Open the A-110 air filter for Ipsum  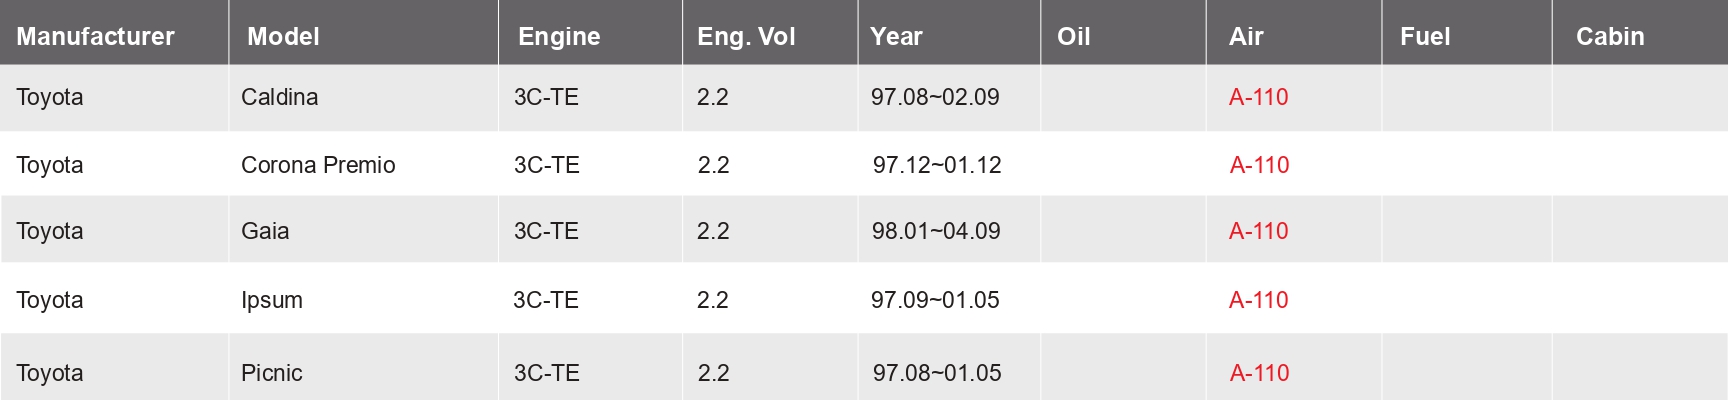(1258, 300)
